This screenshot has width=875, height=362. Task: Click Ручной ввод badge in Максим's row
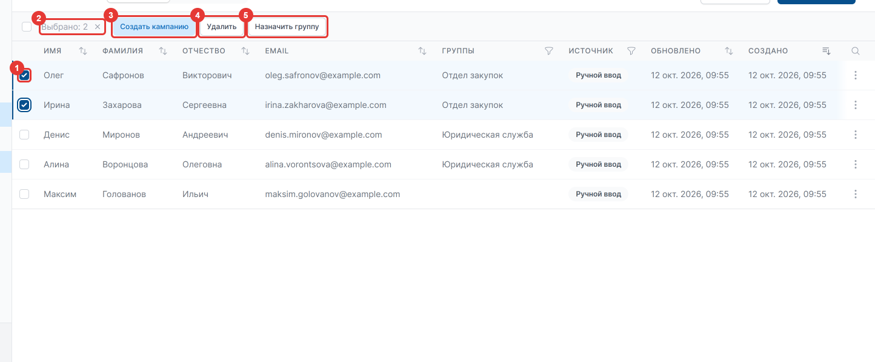pyautogui.click(x=598, y=194)
